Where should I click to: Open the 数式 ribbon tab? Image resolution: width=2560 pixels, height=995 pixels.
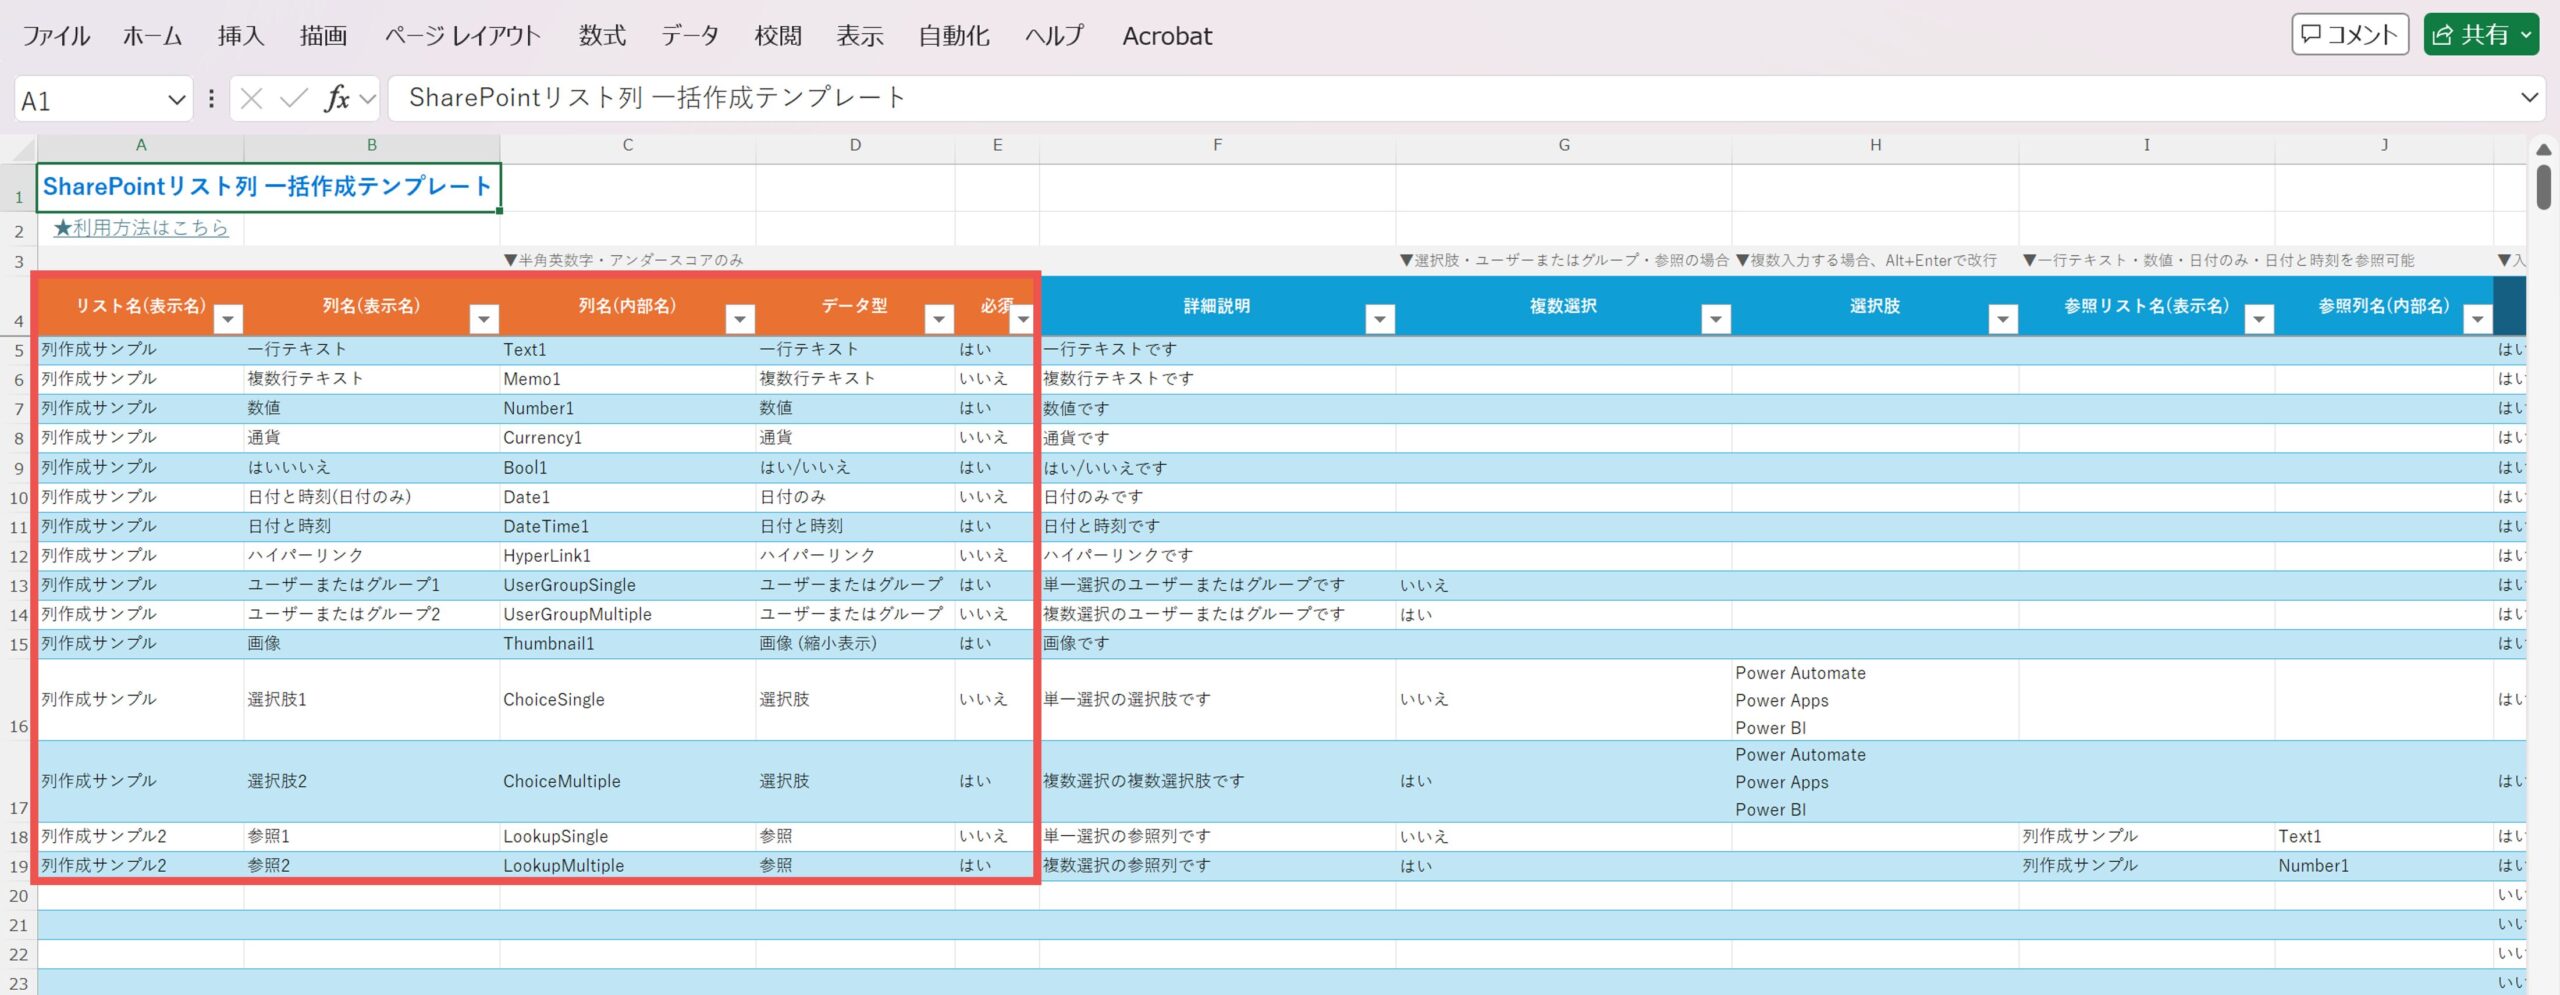tap(602, 36)
